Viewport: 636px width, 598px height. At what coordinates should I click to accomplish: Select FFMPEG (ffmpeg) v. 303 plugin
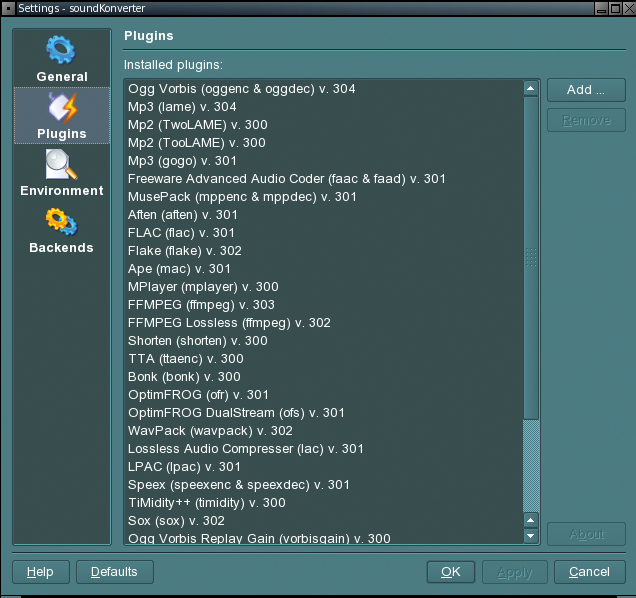point(323,305)
